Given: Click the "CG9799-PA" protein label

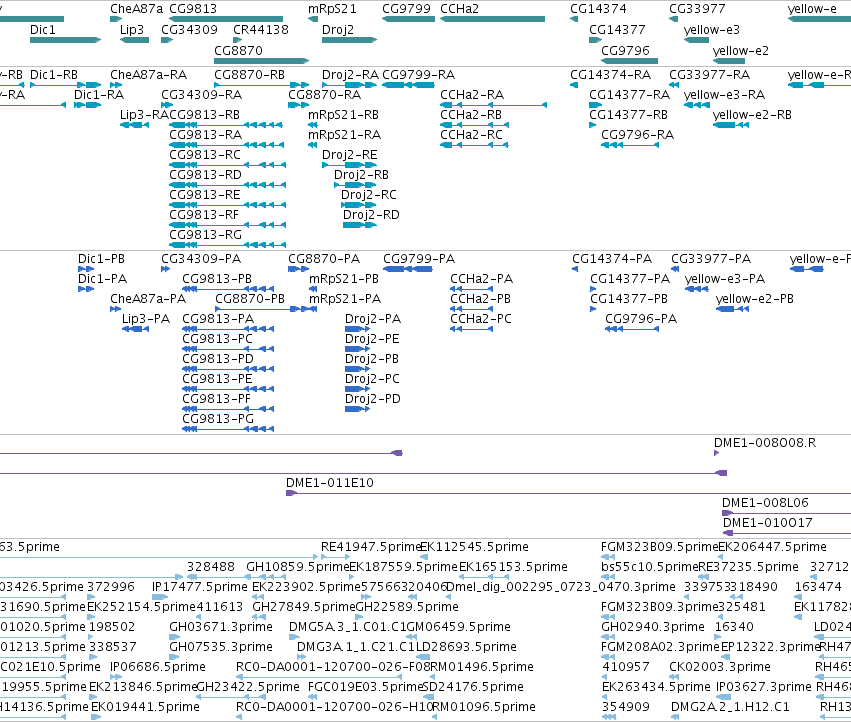Looking at the screenshot, I should [419, 259].
